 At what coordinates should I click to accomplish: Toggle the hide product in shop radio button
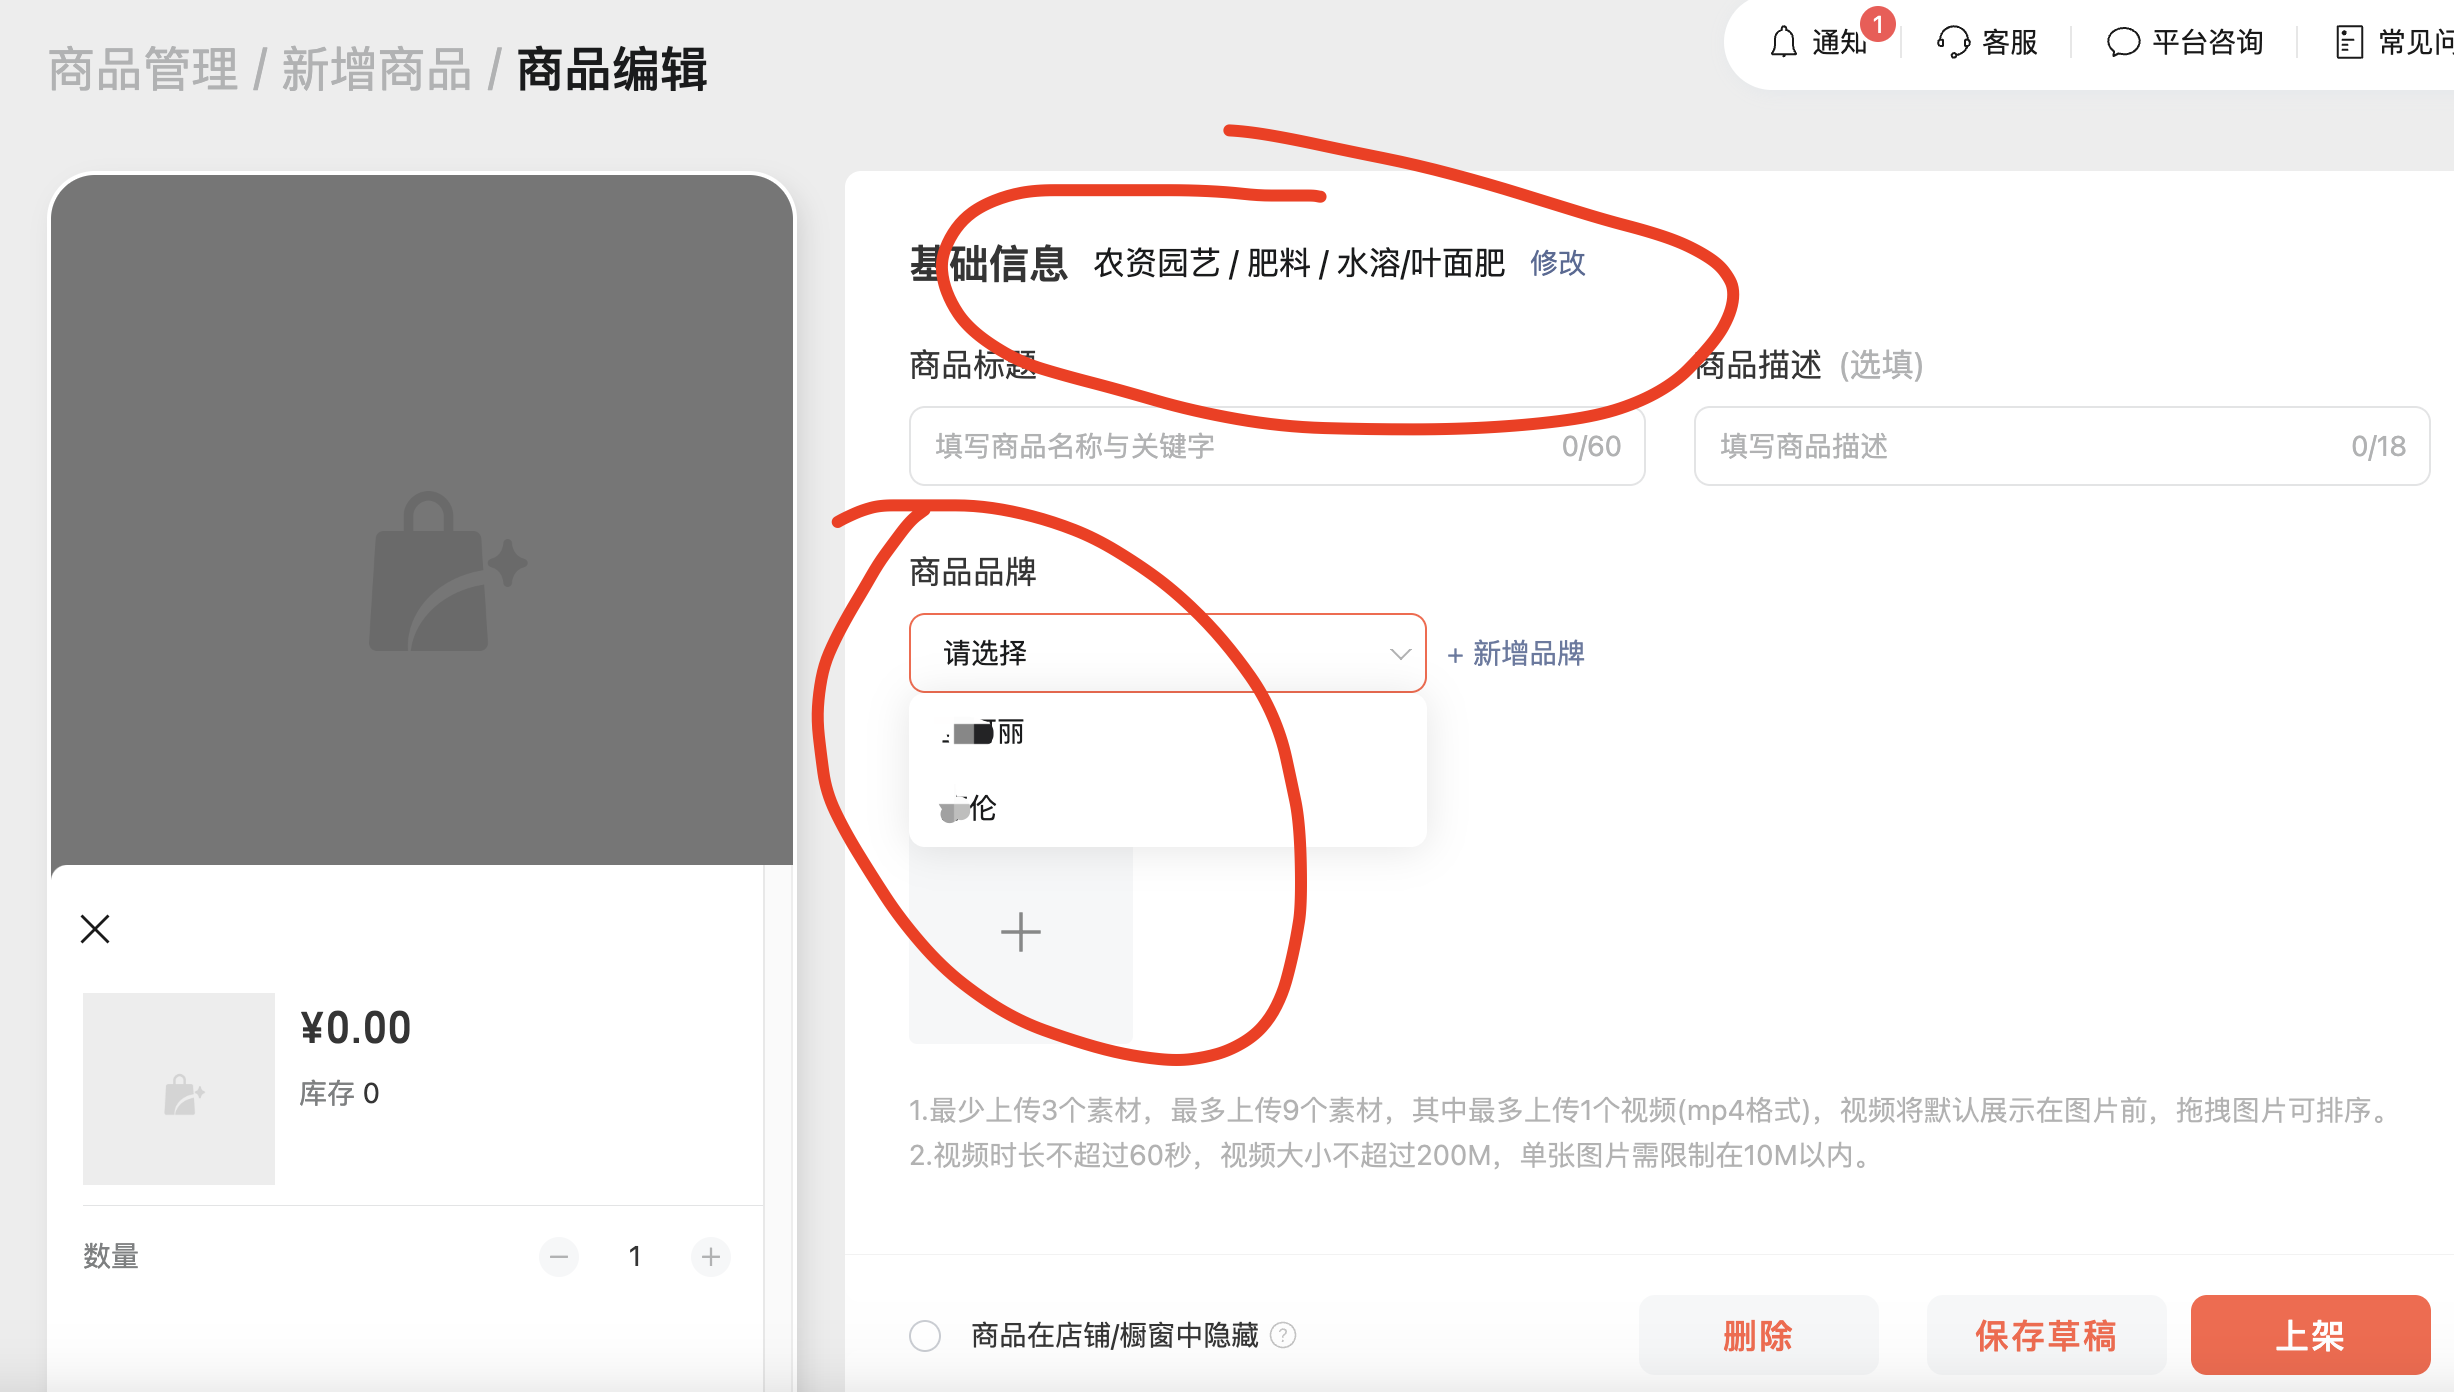[x=925, y=1336]
